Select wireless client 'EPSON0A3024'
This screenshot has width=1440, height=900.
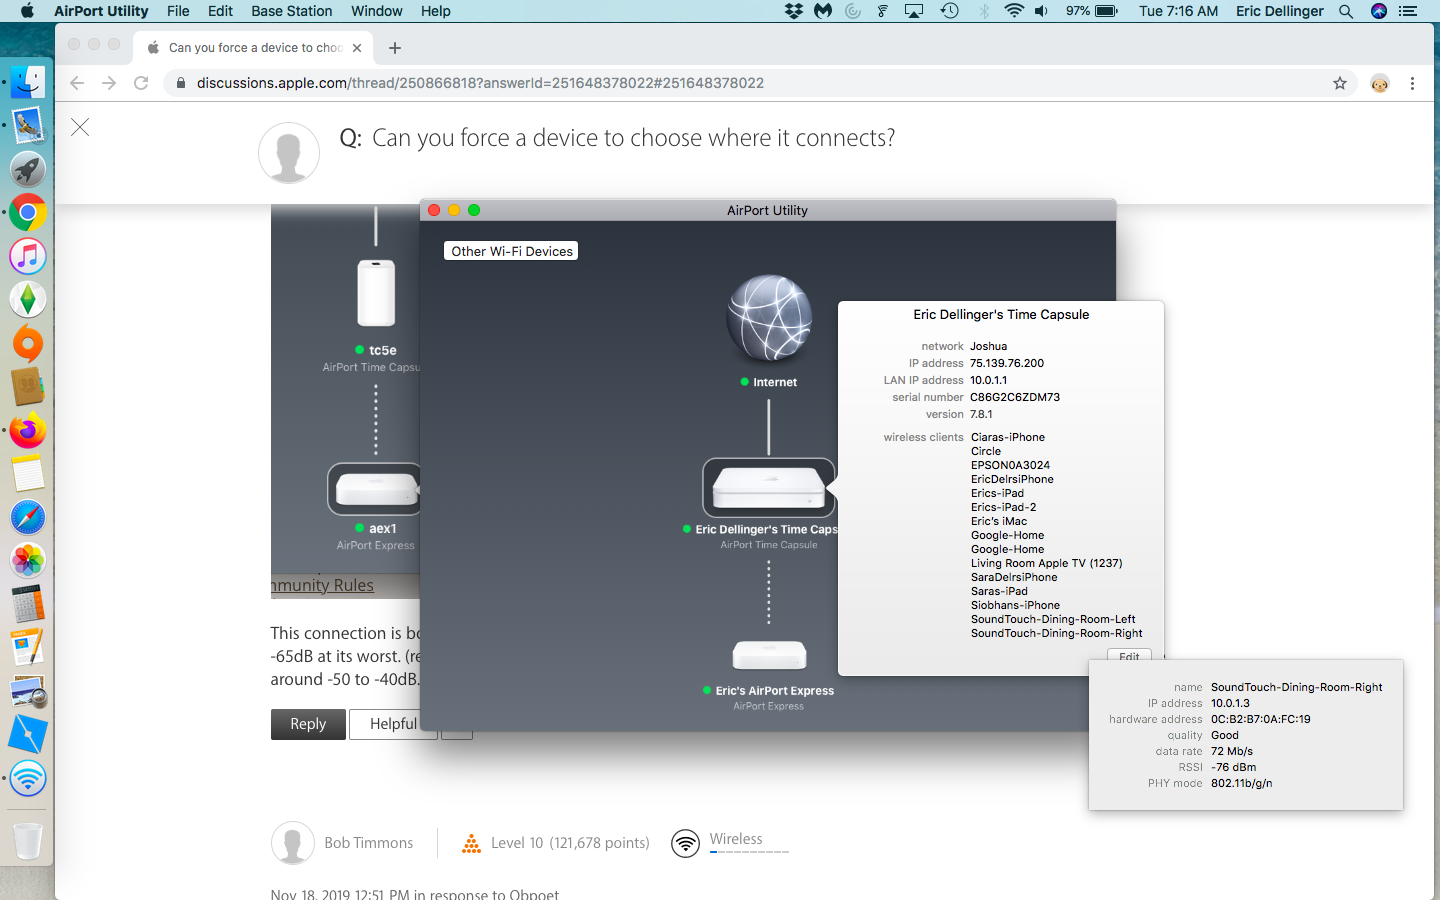pyautogui.click(x=1010, y=465)
